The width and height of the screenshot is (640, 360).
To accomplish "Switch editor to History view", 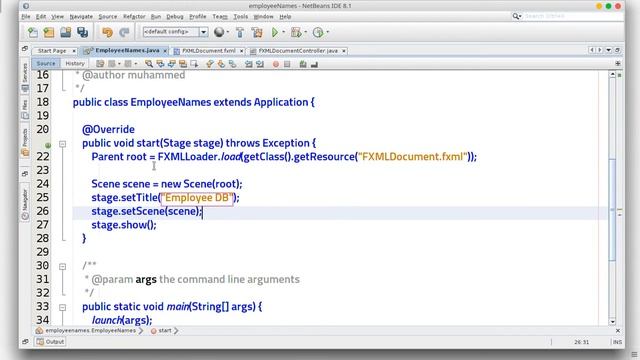I will pos(75,63).
